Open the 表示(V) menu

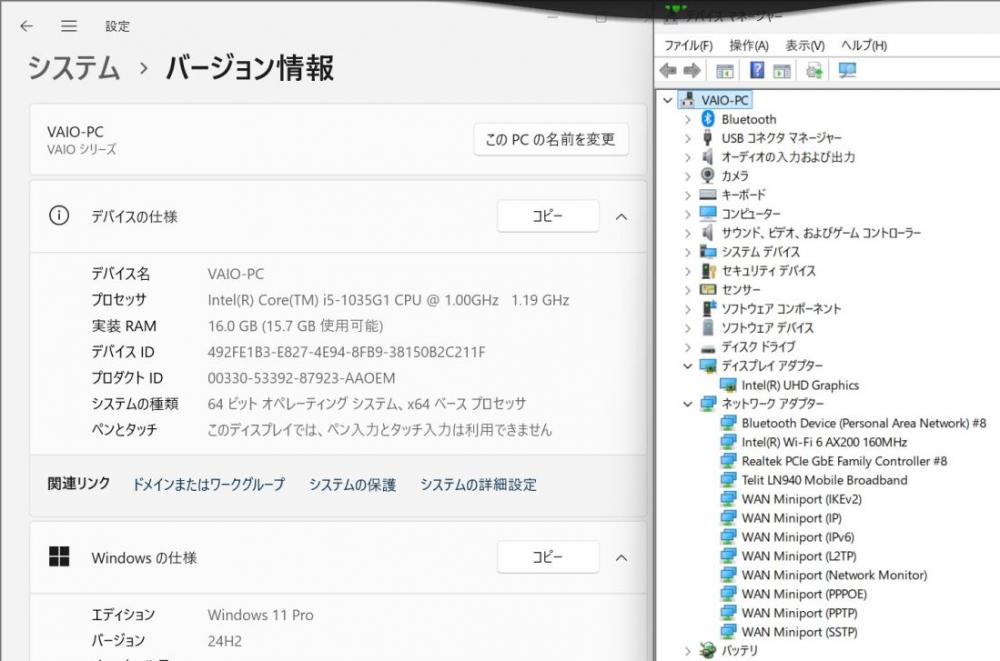click(x=805, y=45)
